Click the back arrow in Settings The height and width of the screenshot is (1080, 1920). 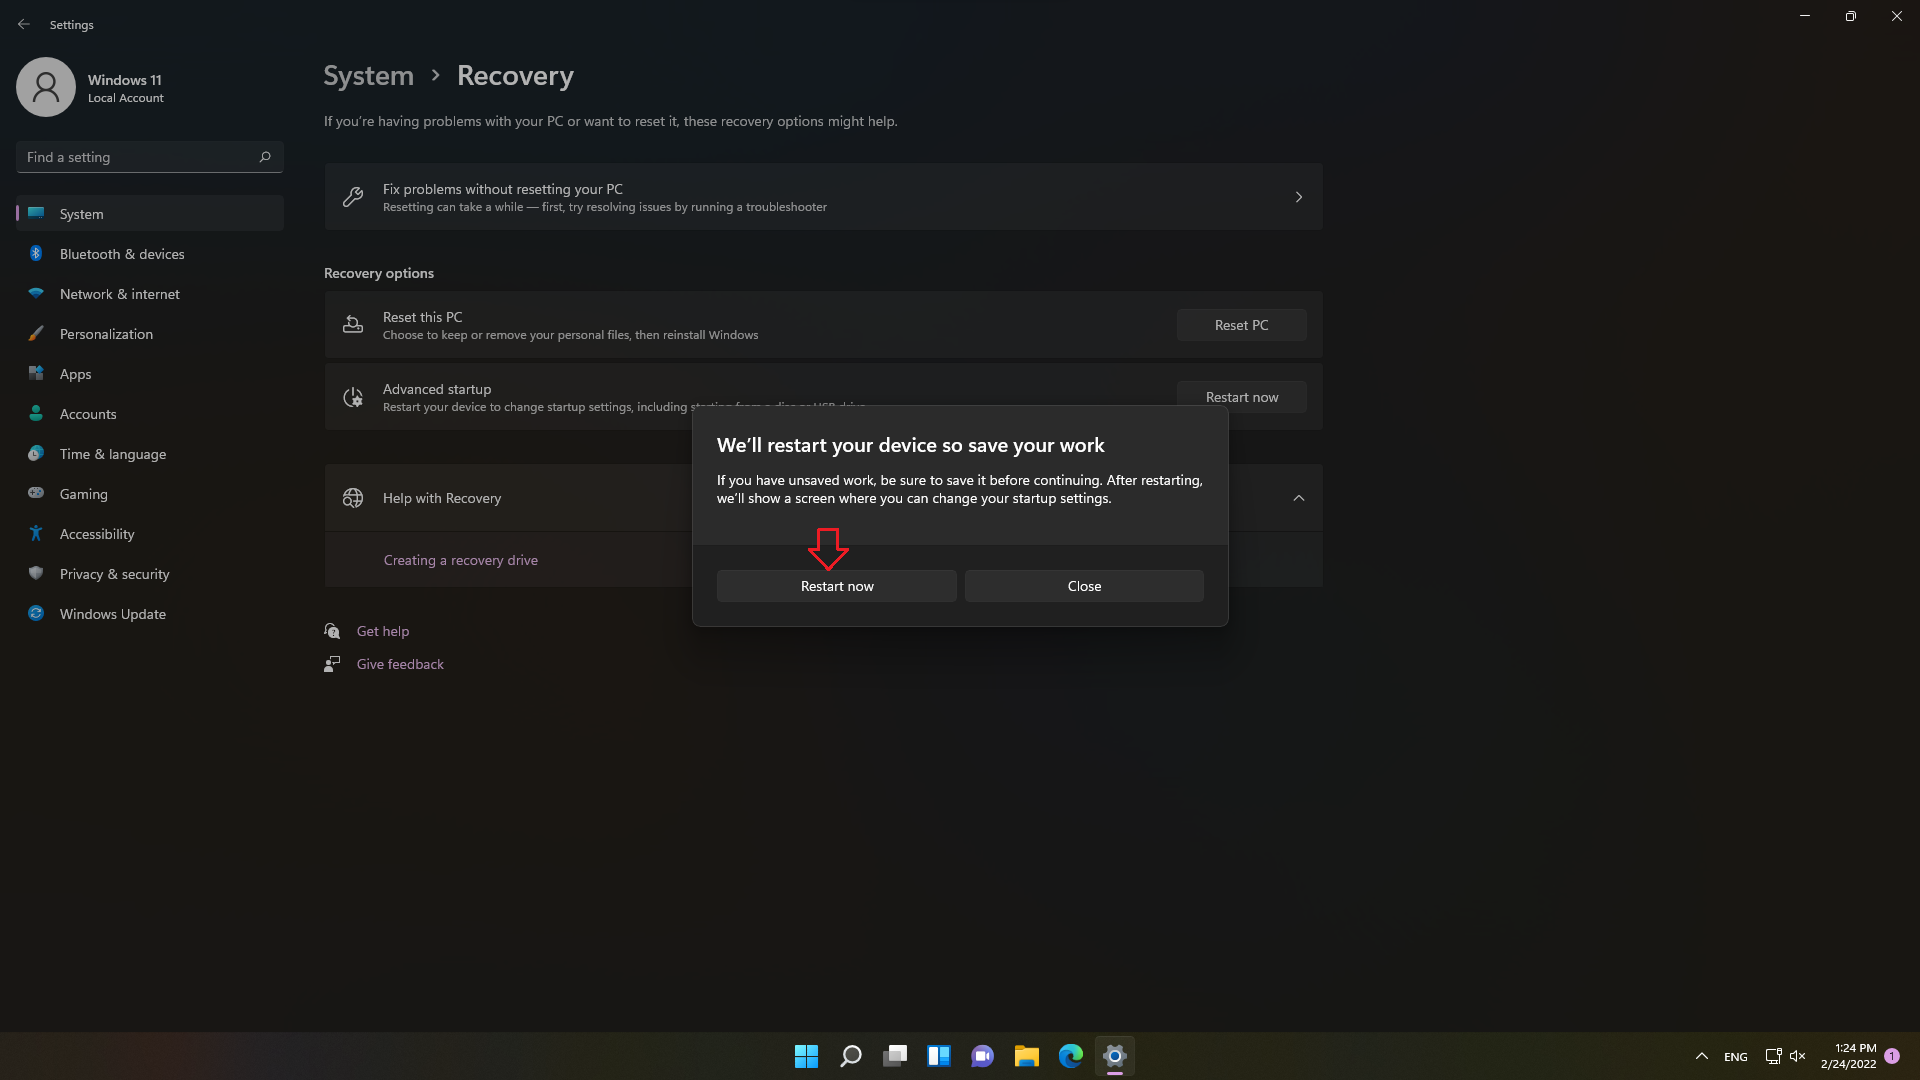tap(24, 24)
